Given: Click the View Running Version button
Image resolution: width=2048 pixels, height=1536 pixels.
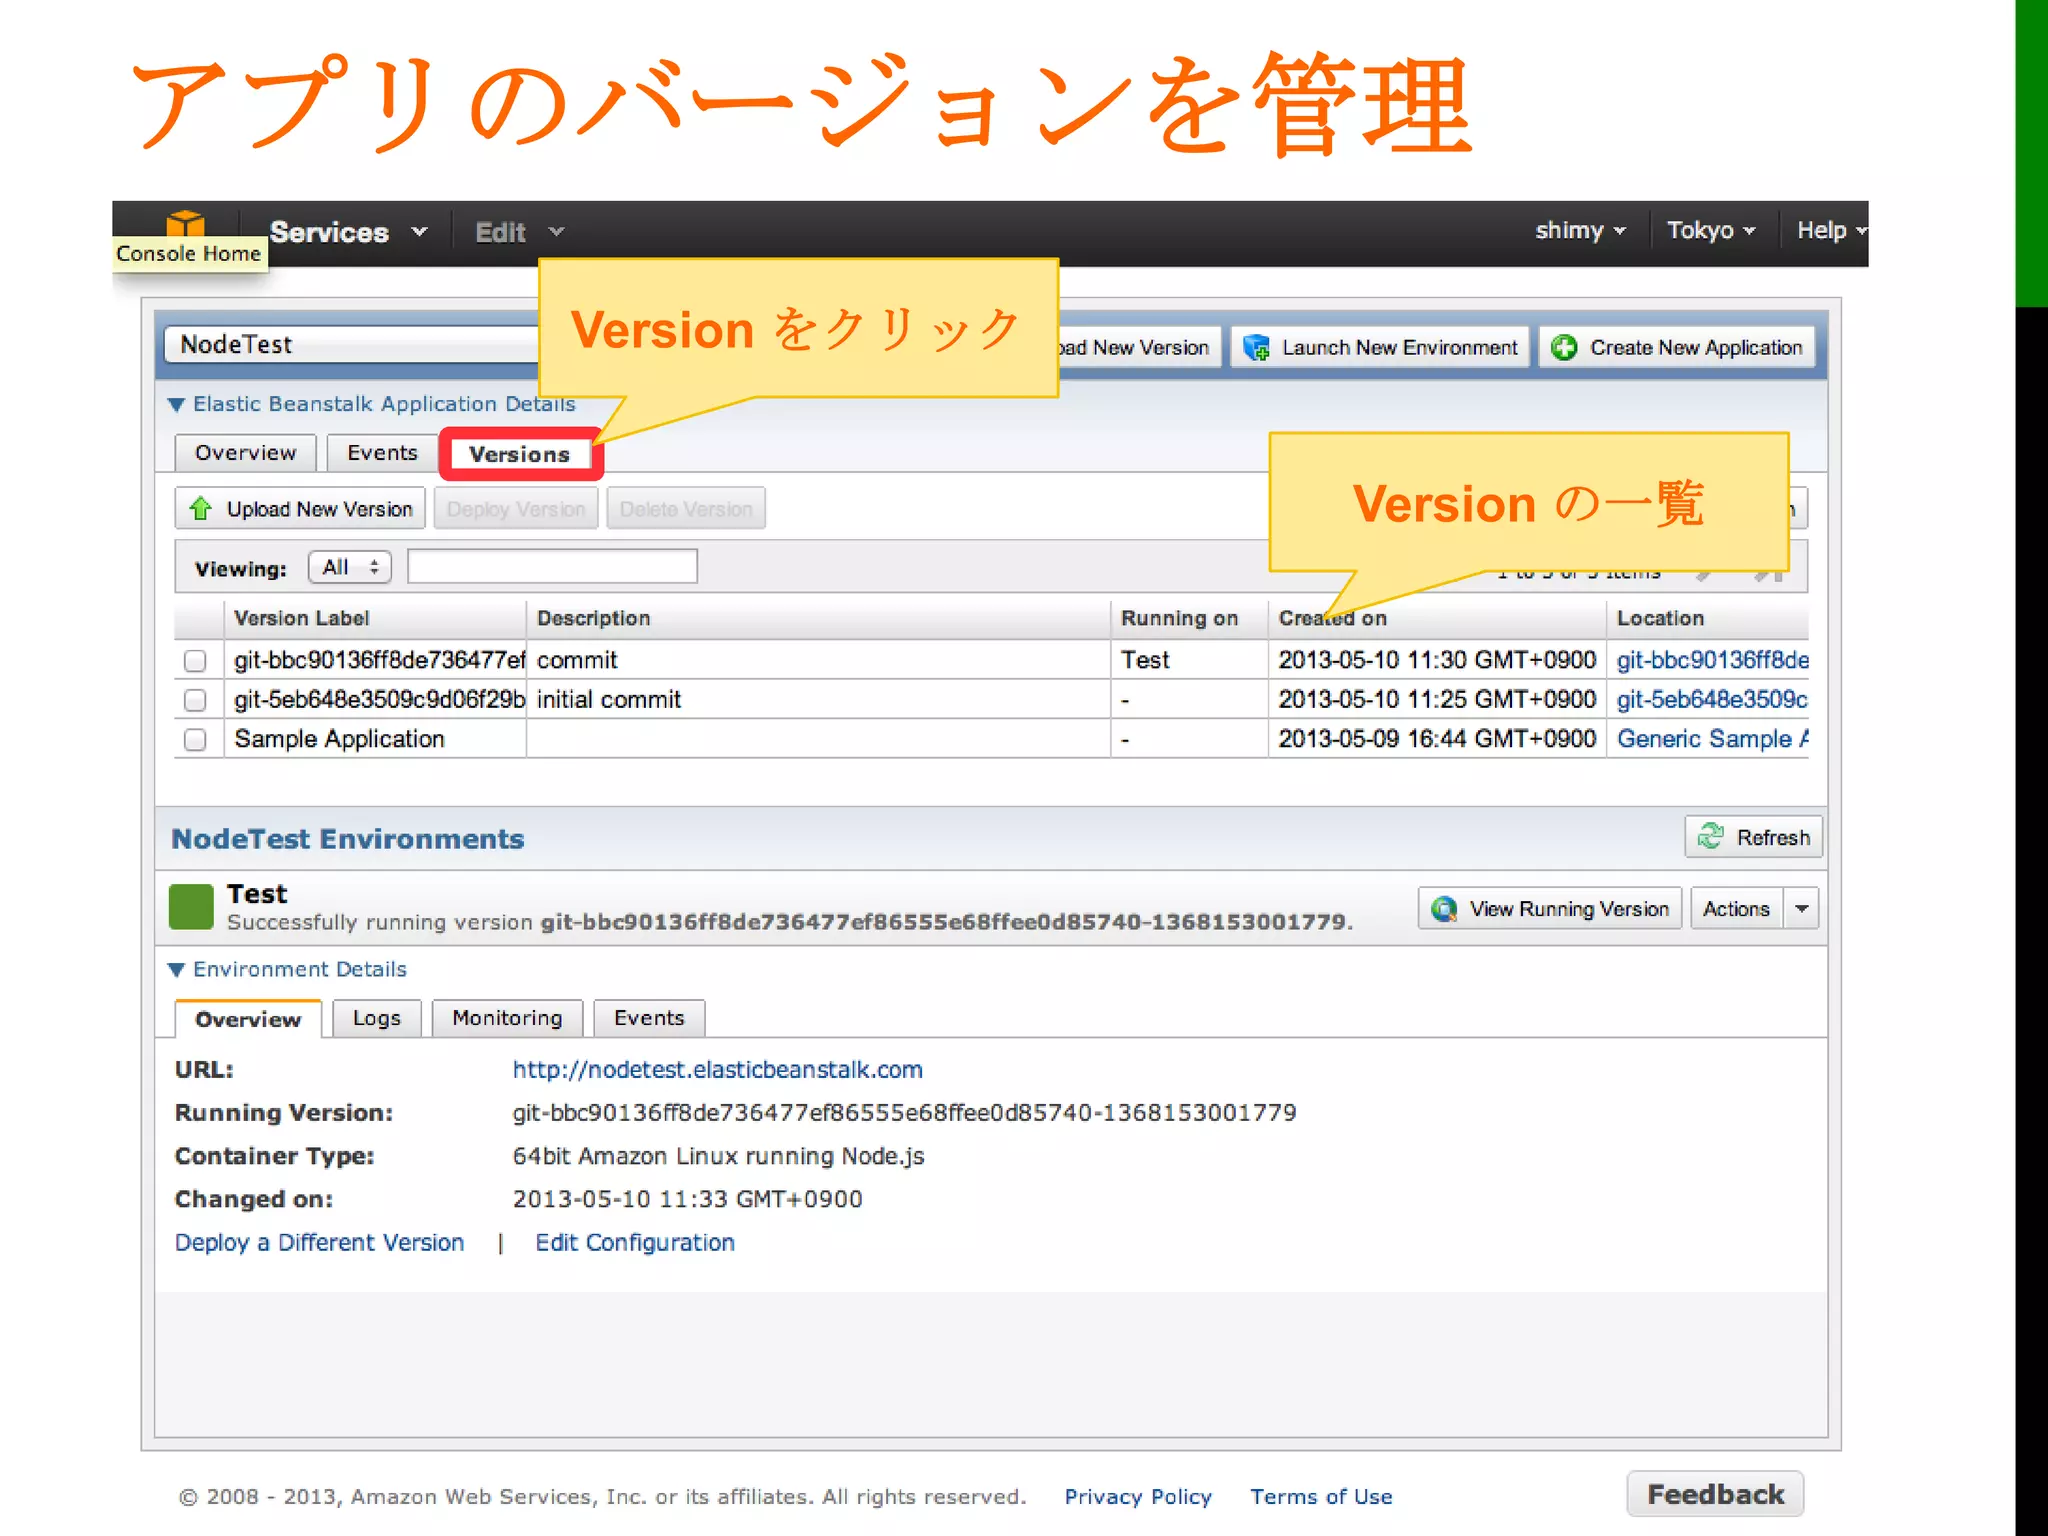Looking at the screenshot, I should pos(1550,908).
